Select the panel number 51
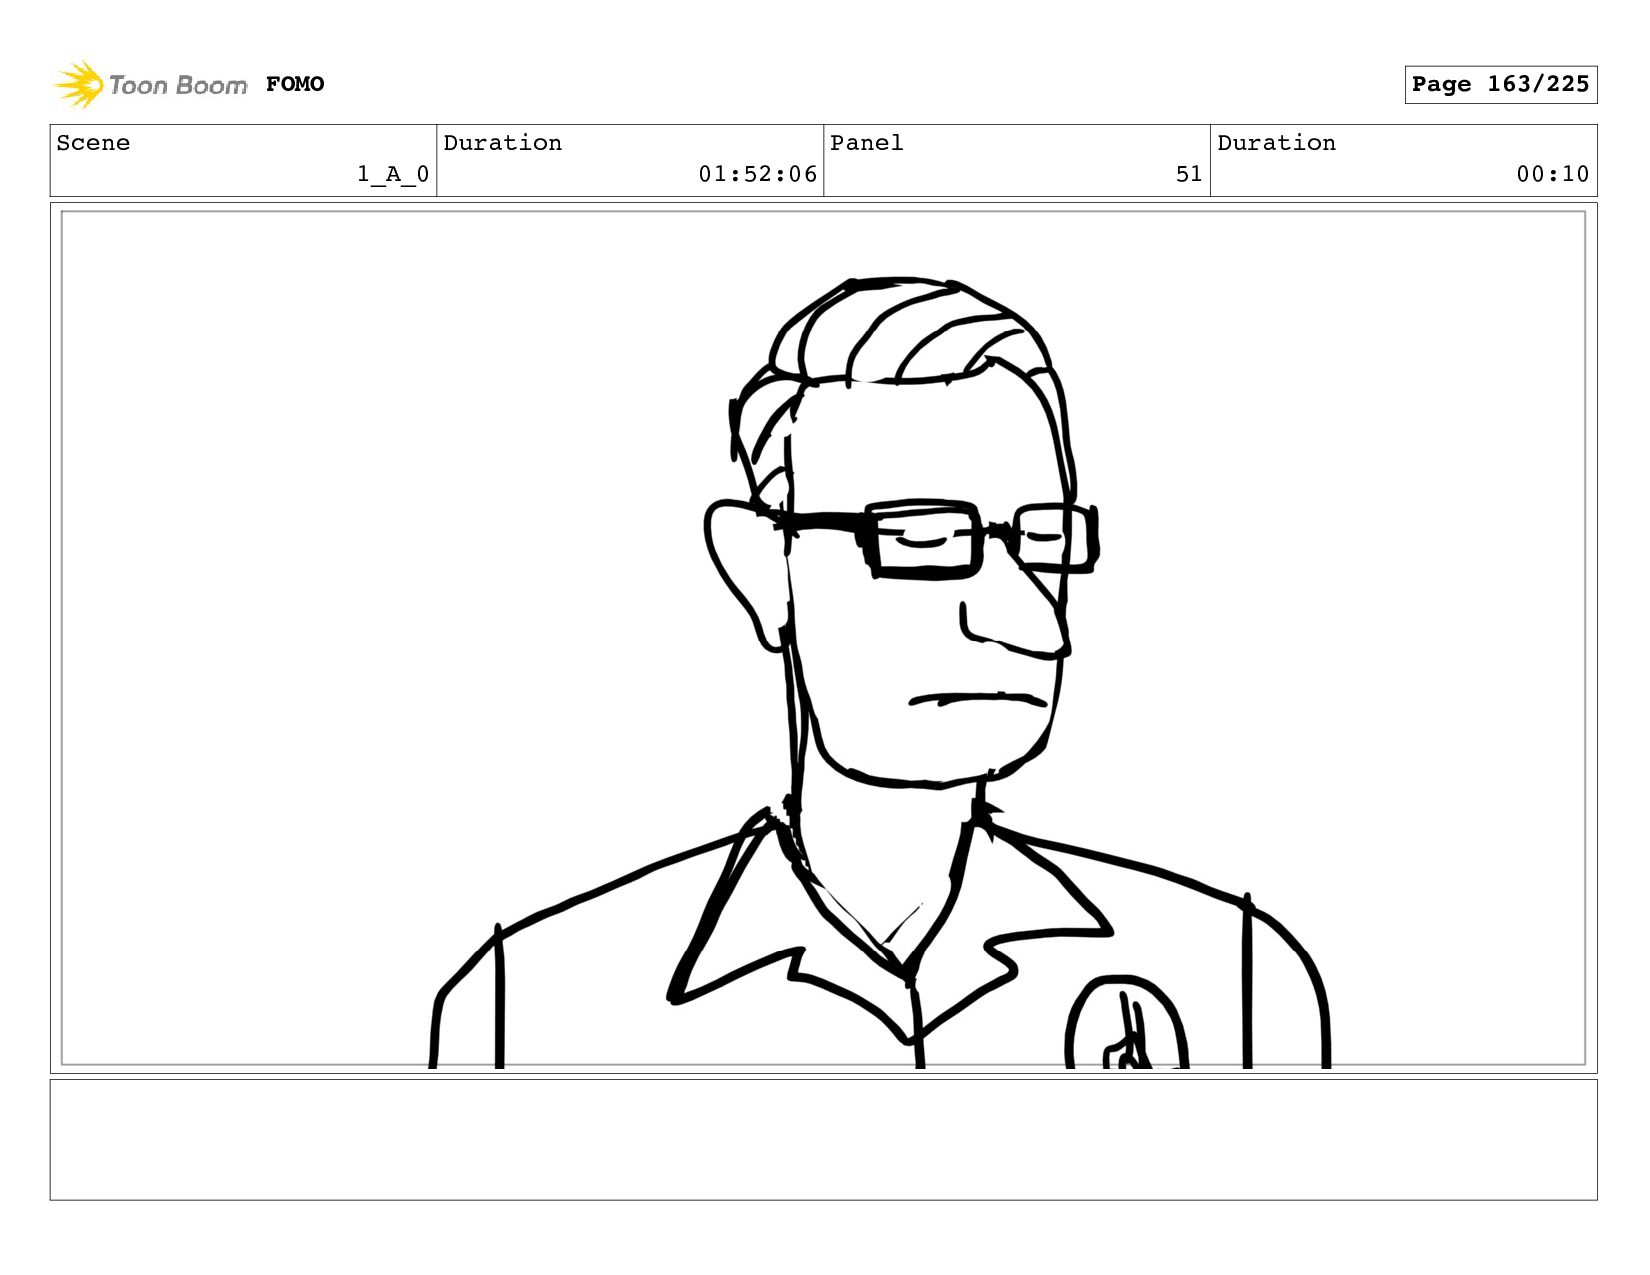1650x1275 pixels. tap(1189, 174)
